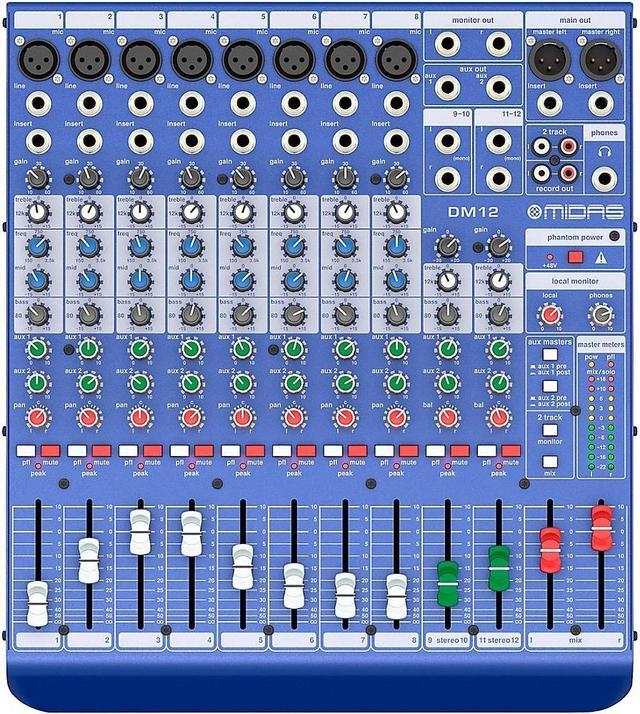Select the channel 1 XLR mic input
Viewport: 640px width, 714px height.
38,60
